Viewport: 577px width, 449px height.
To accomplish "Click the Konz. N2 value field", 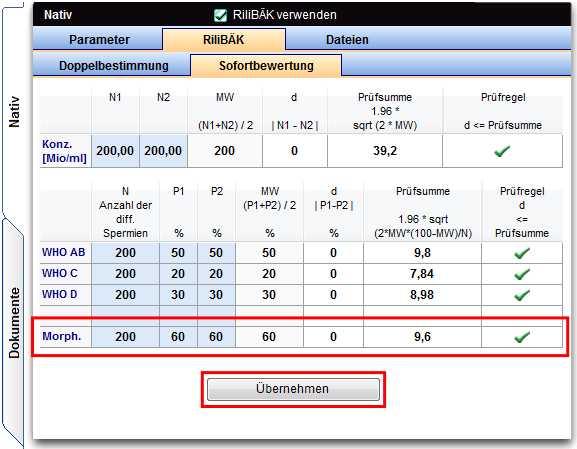I will point(163,151).
